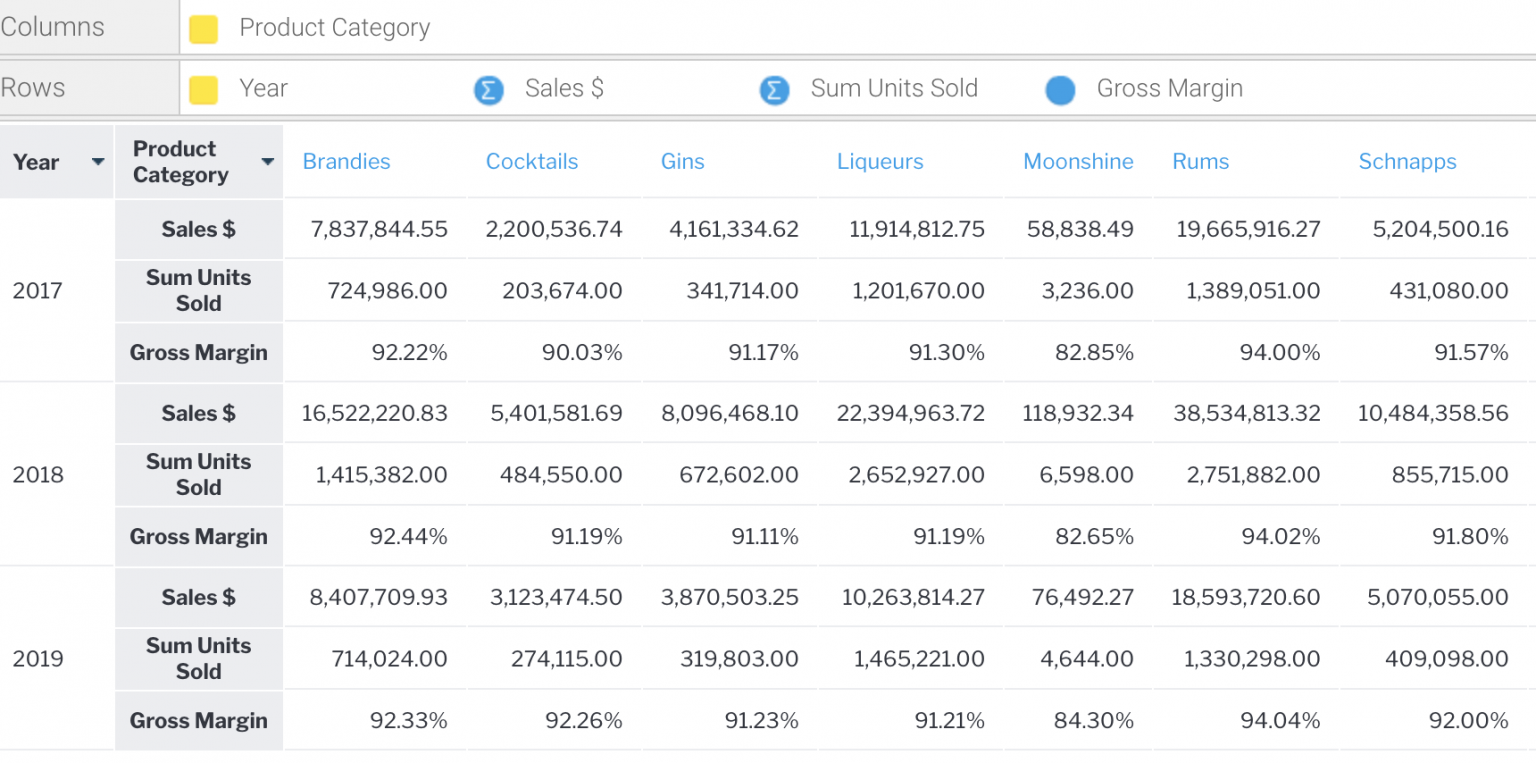Screen dimensions: 1536x763
Task: Click the Schnapps column header
Action: [1407, 162]
